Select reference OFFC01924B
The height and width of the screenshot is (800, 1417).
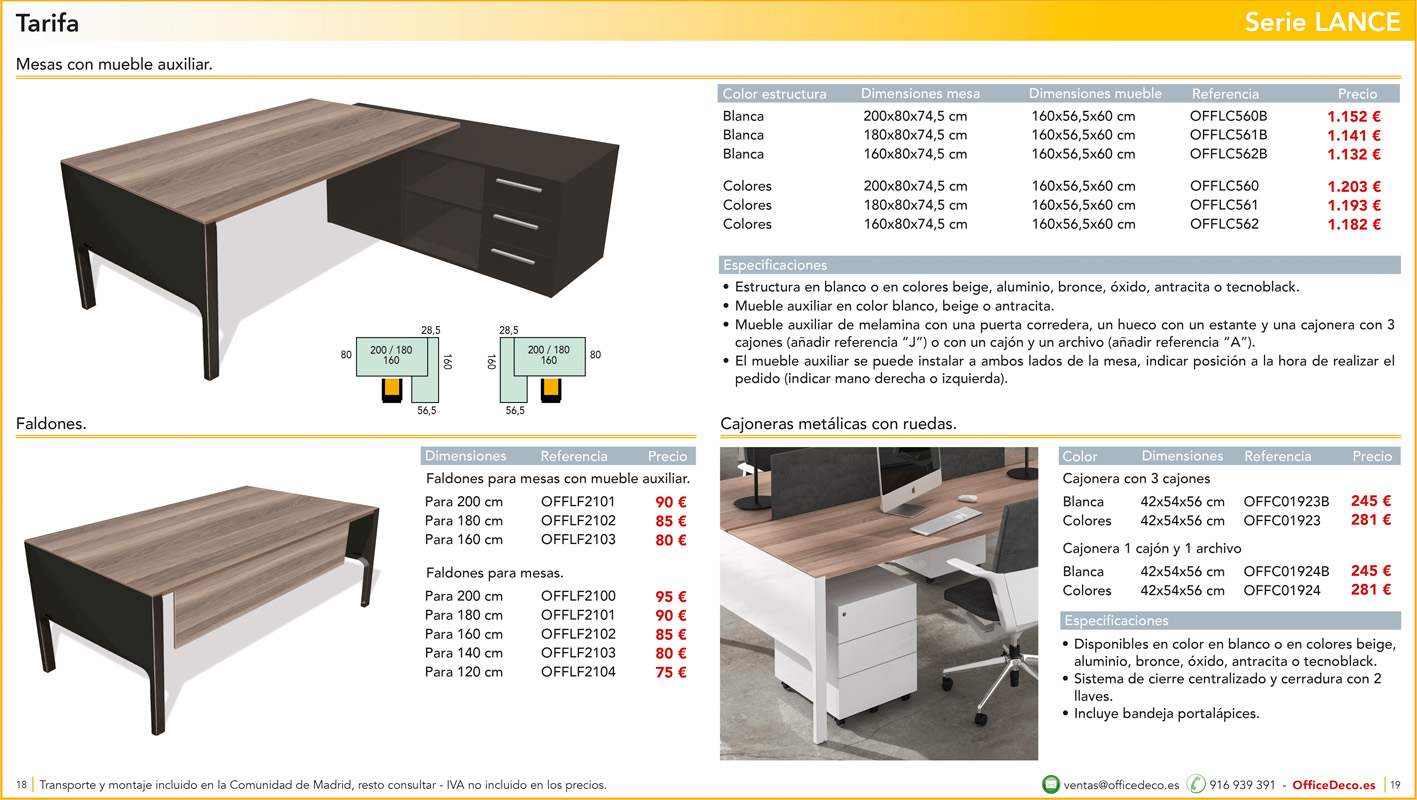(x=1286, y=572)
